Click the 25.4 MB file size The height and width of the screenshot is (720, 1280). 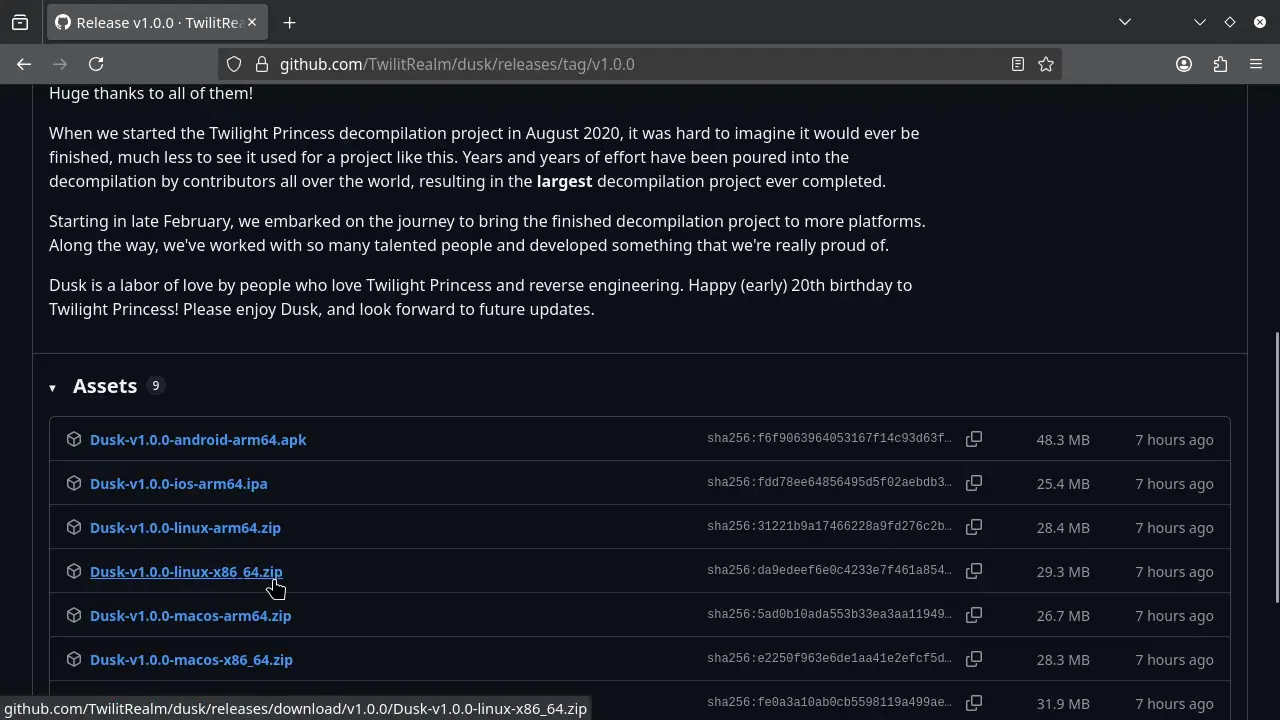point(1063,484)
